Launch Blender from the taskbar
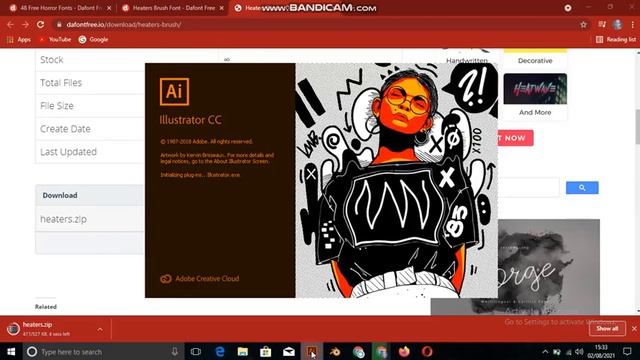 click(x=335, y=351)
